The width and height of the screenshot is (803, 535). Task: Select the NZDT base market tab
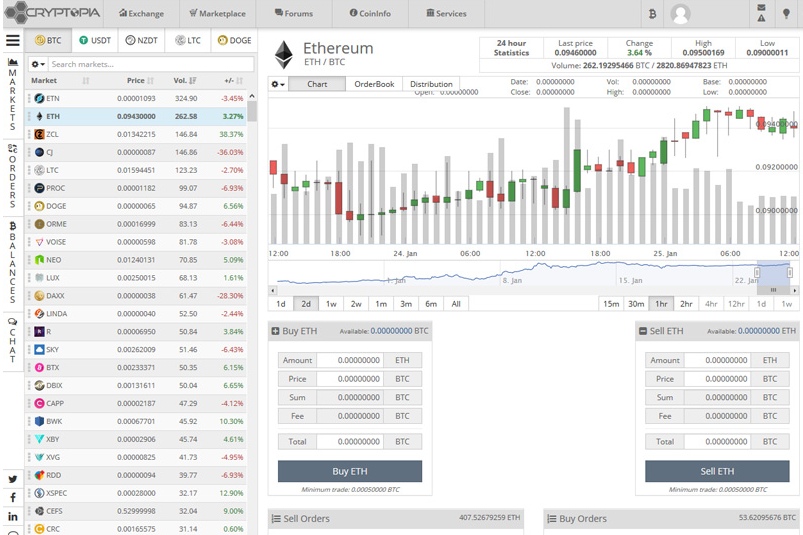coord(141,40)
